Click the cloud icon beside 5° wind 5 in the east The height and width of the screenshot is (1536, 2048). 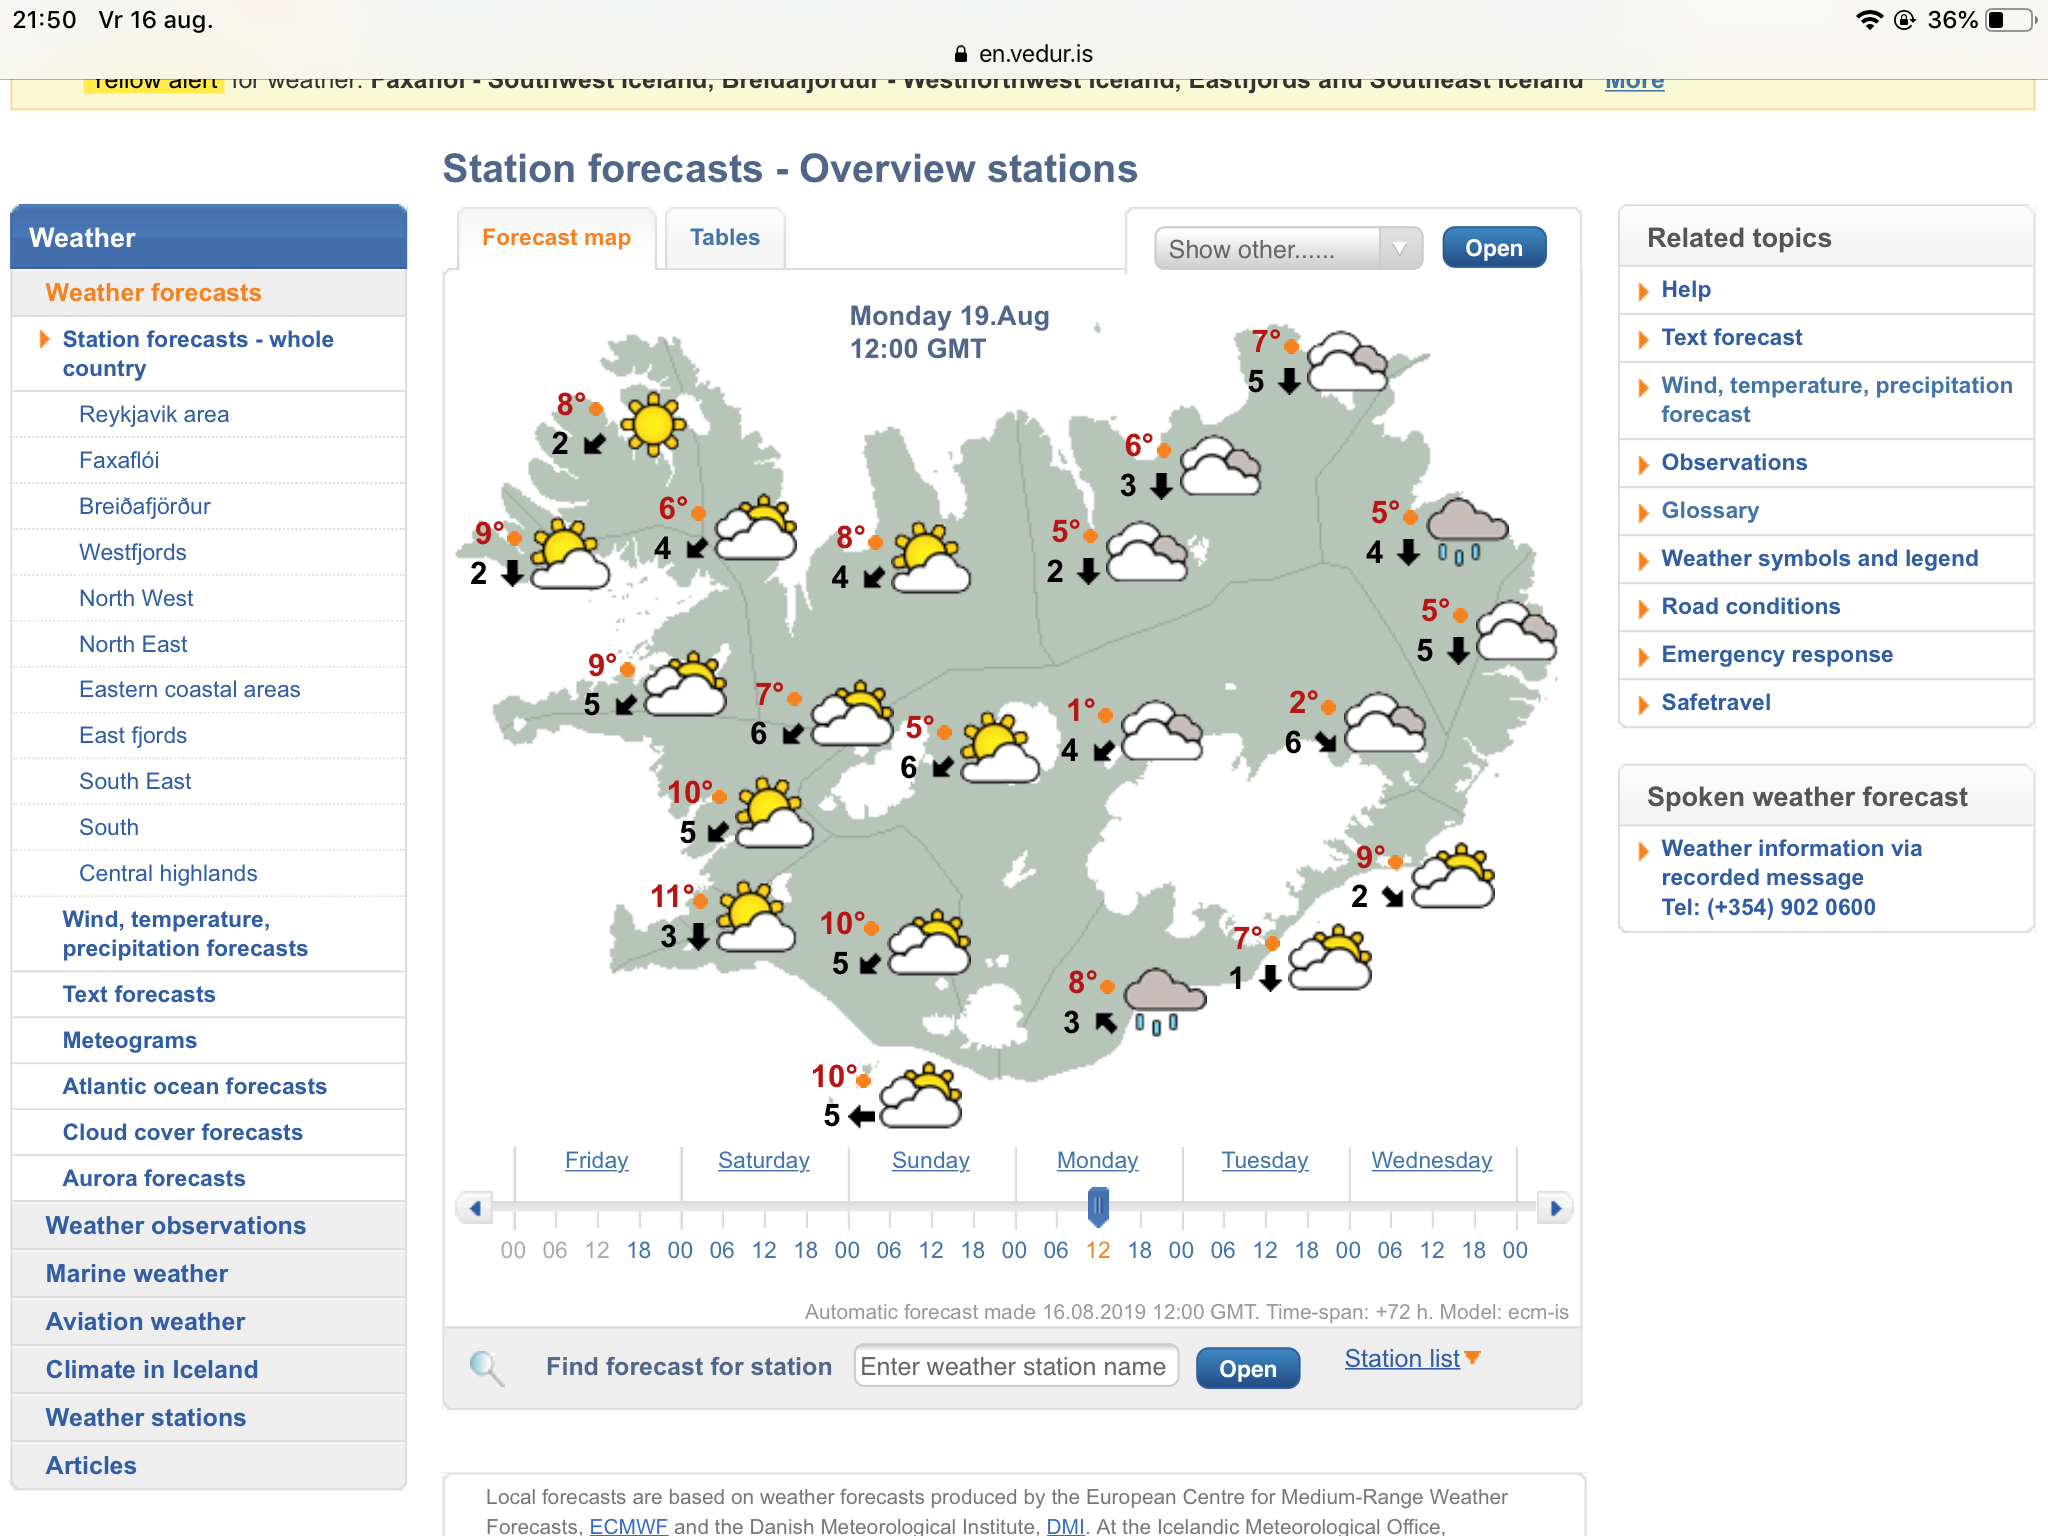coord(1517,631)
